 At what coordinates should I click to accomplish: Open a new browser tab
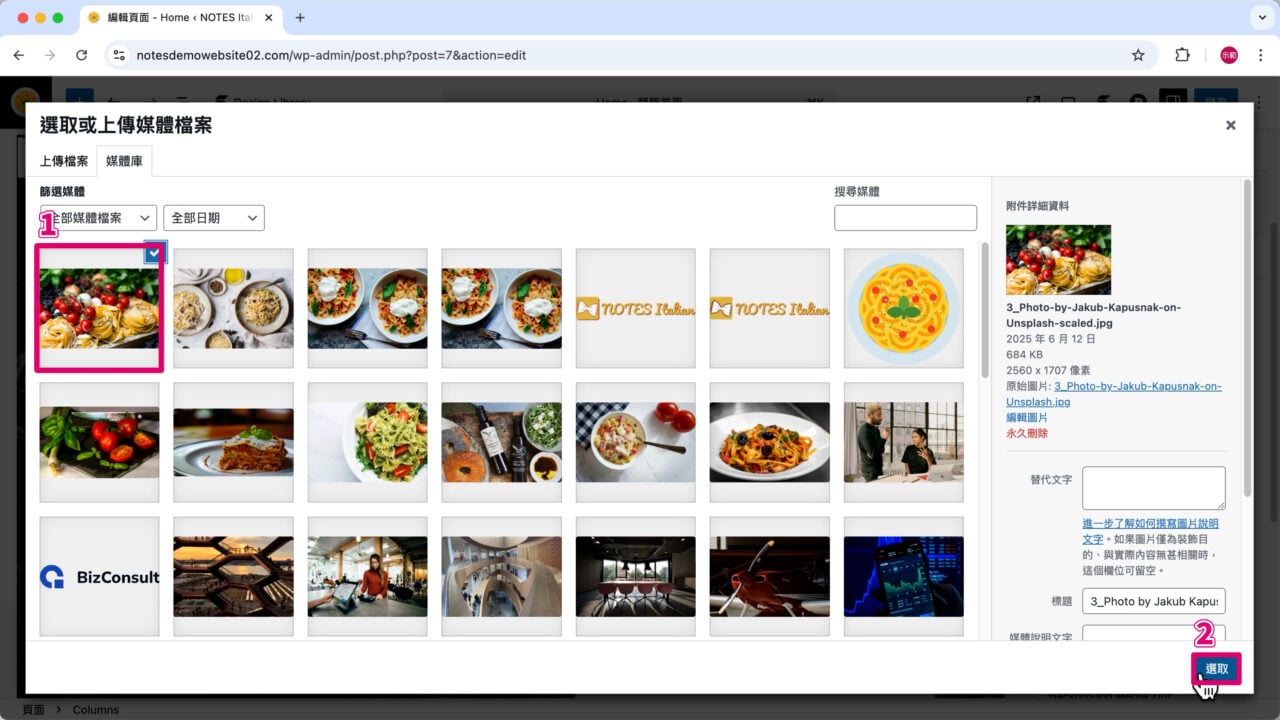300,18
